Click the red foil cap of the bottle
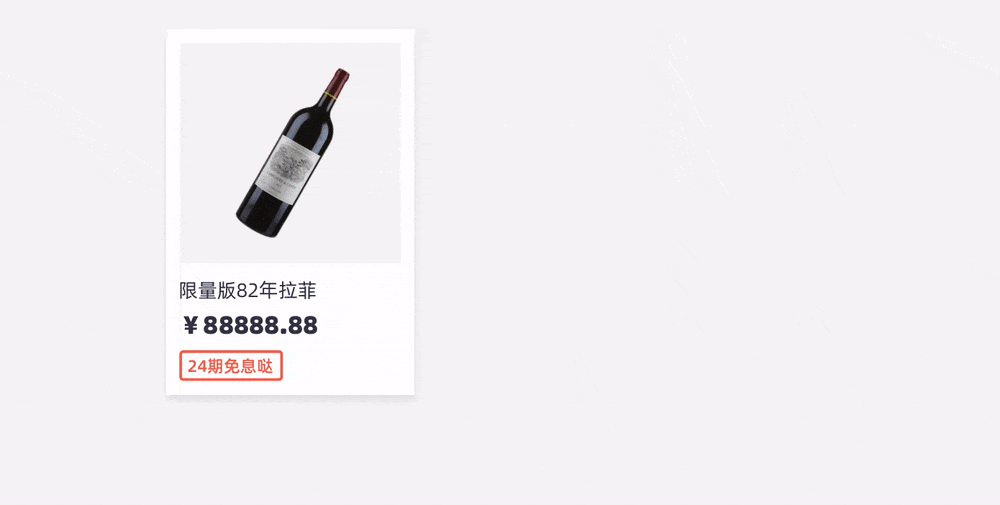Image resolution: width=1000 pixels, height=505 pixels. point(339,82)
